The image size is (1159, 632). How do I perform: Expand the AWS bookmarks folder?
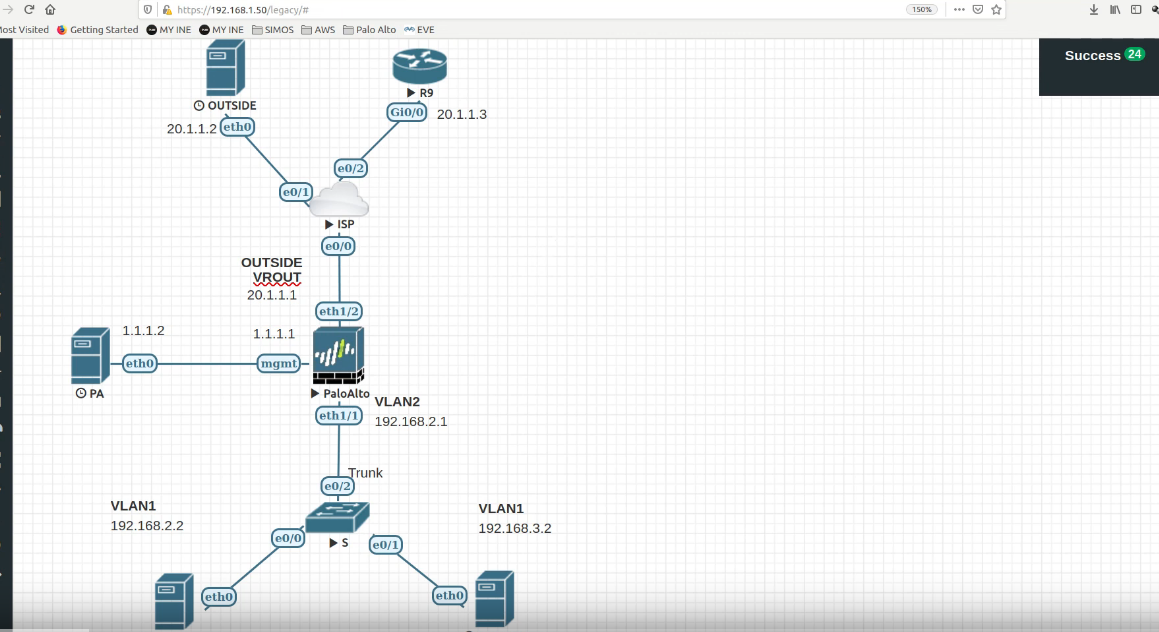[x=318, y=30]
